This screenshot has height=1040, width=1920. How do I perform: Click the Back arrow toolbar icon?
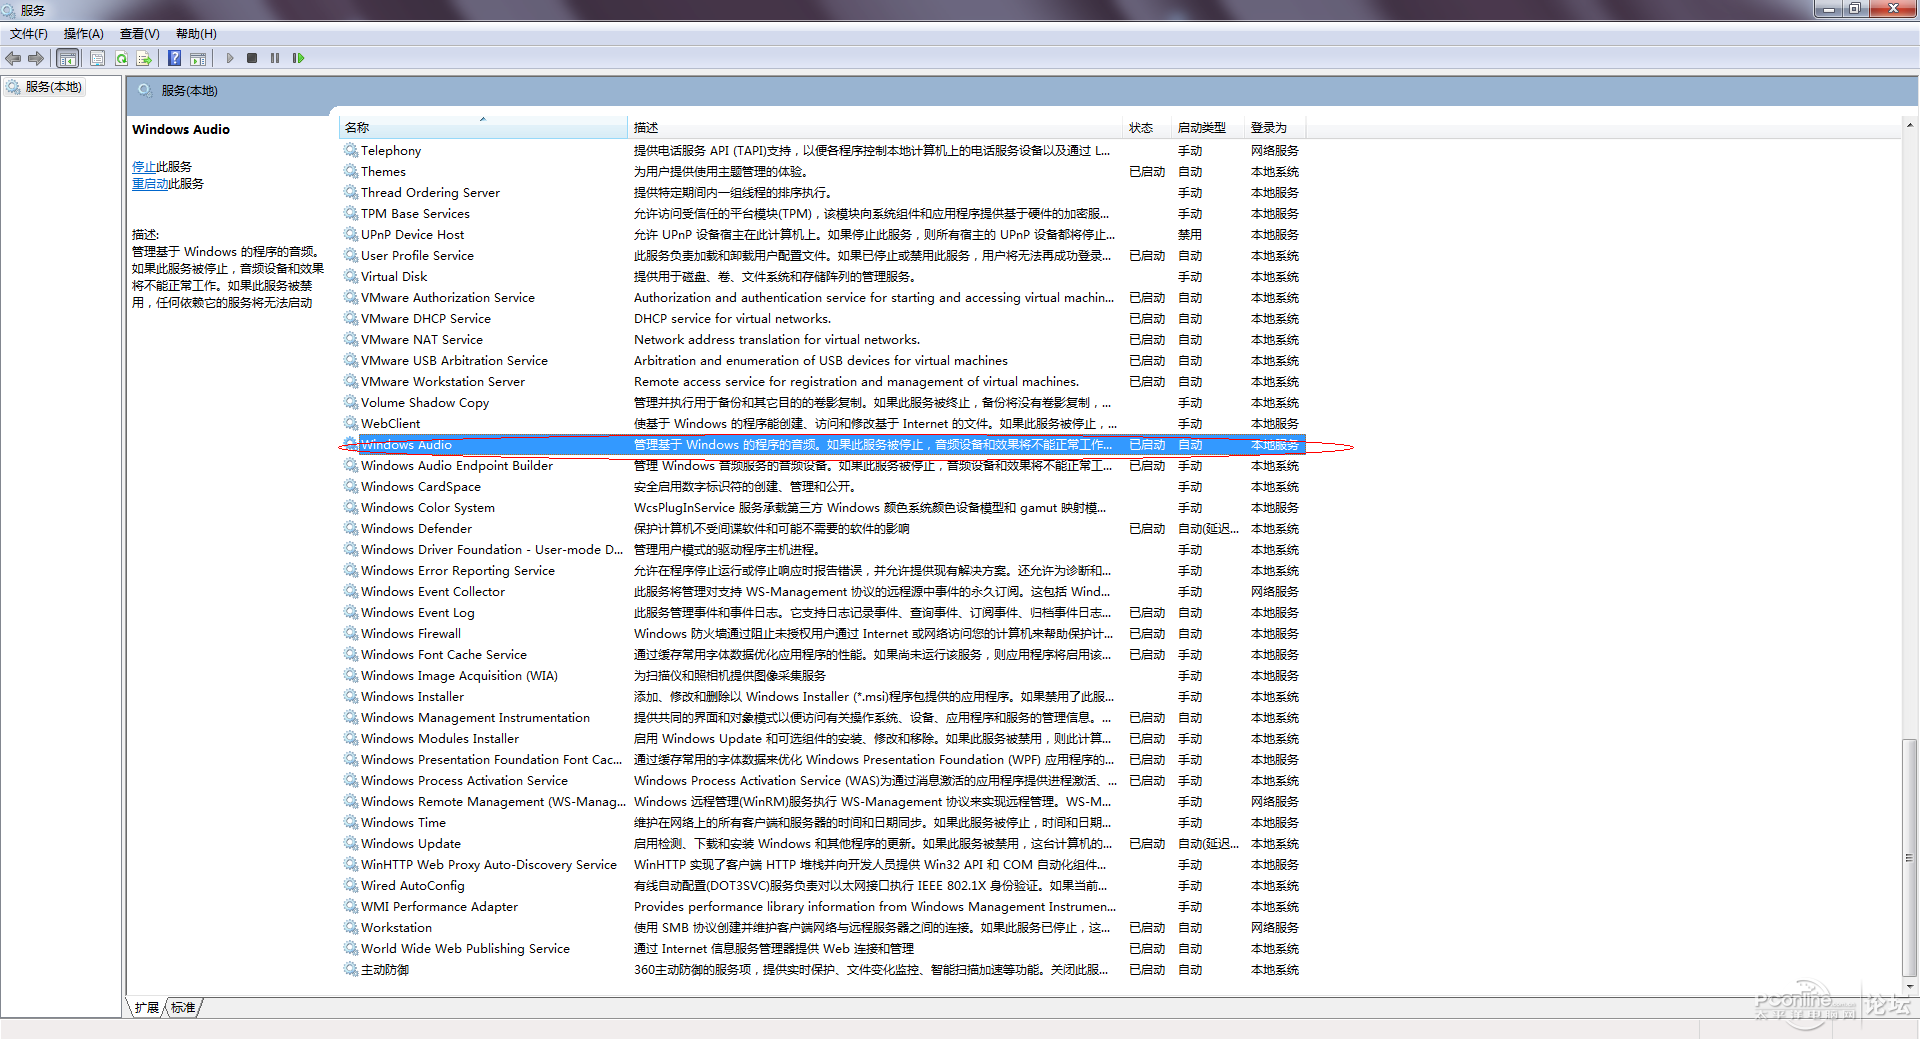(x=13, y=58)
